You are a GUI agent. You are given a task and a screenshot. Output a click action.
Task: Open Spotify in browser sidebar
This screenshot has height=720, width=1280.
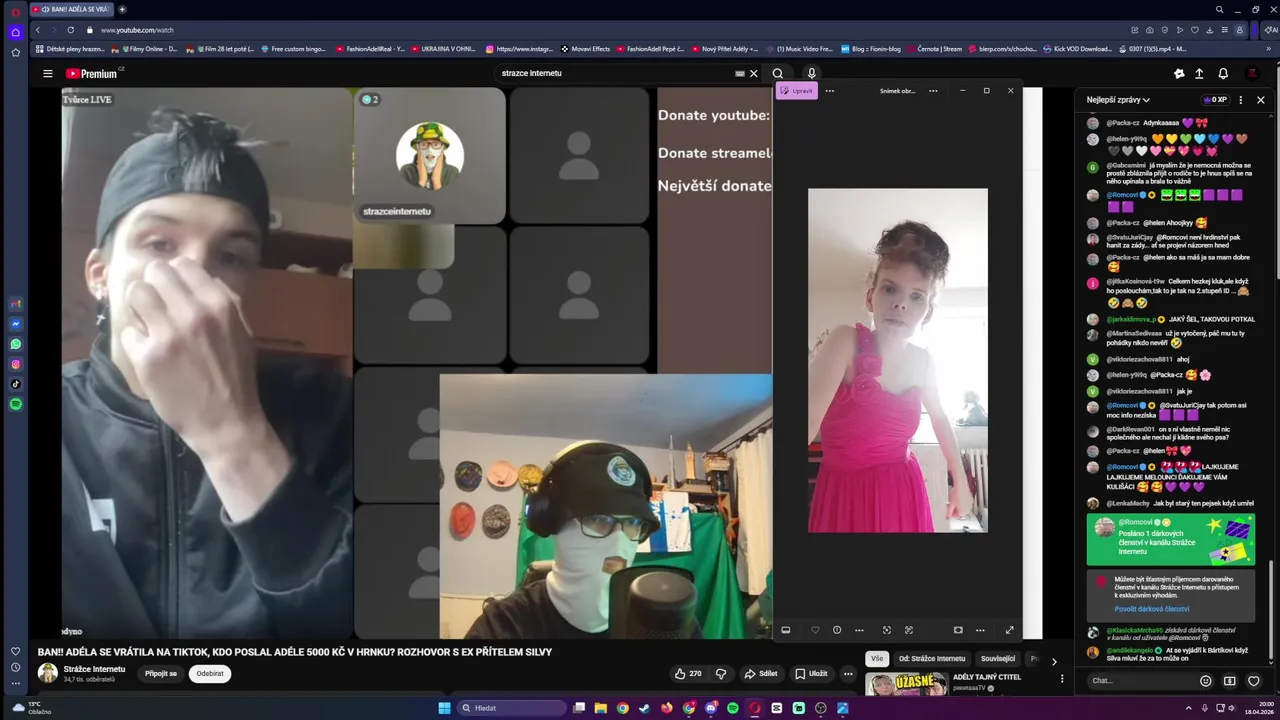16,404
